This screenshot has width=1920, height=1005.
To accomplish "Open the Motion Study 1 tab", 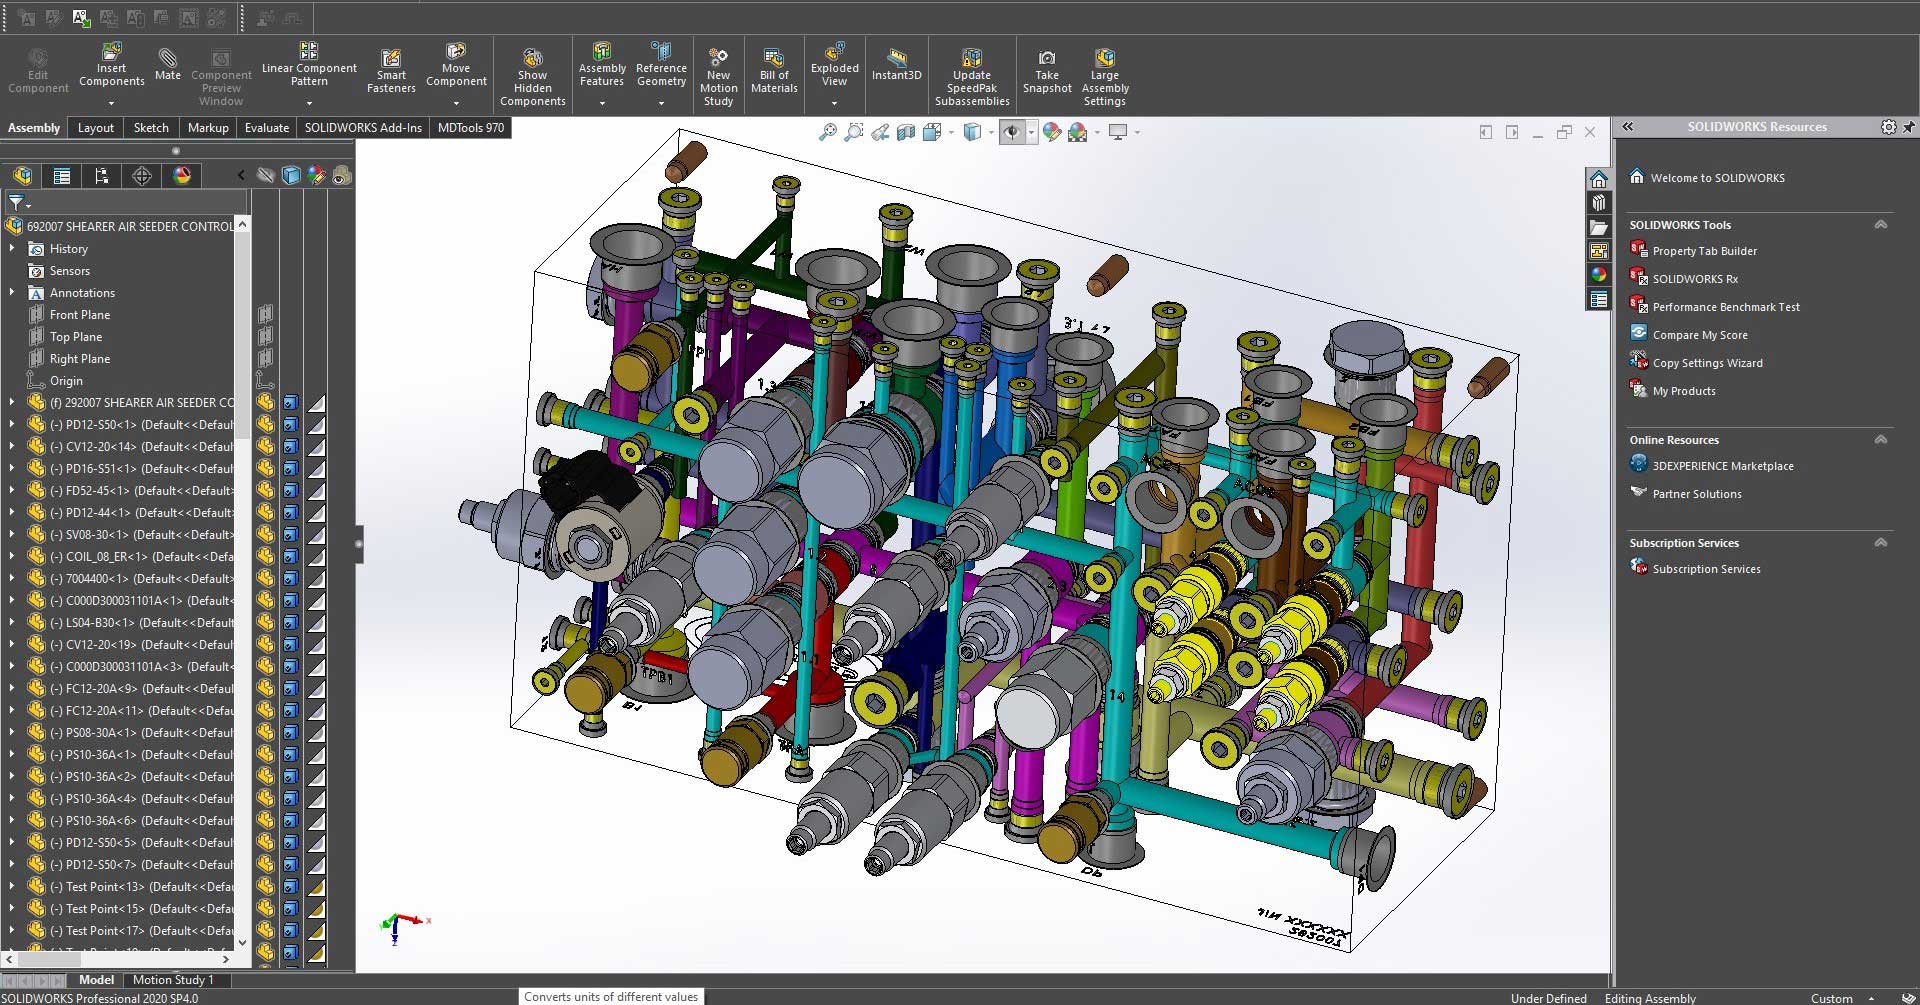I will 173,980.
